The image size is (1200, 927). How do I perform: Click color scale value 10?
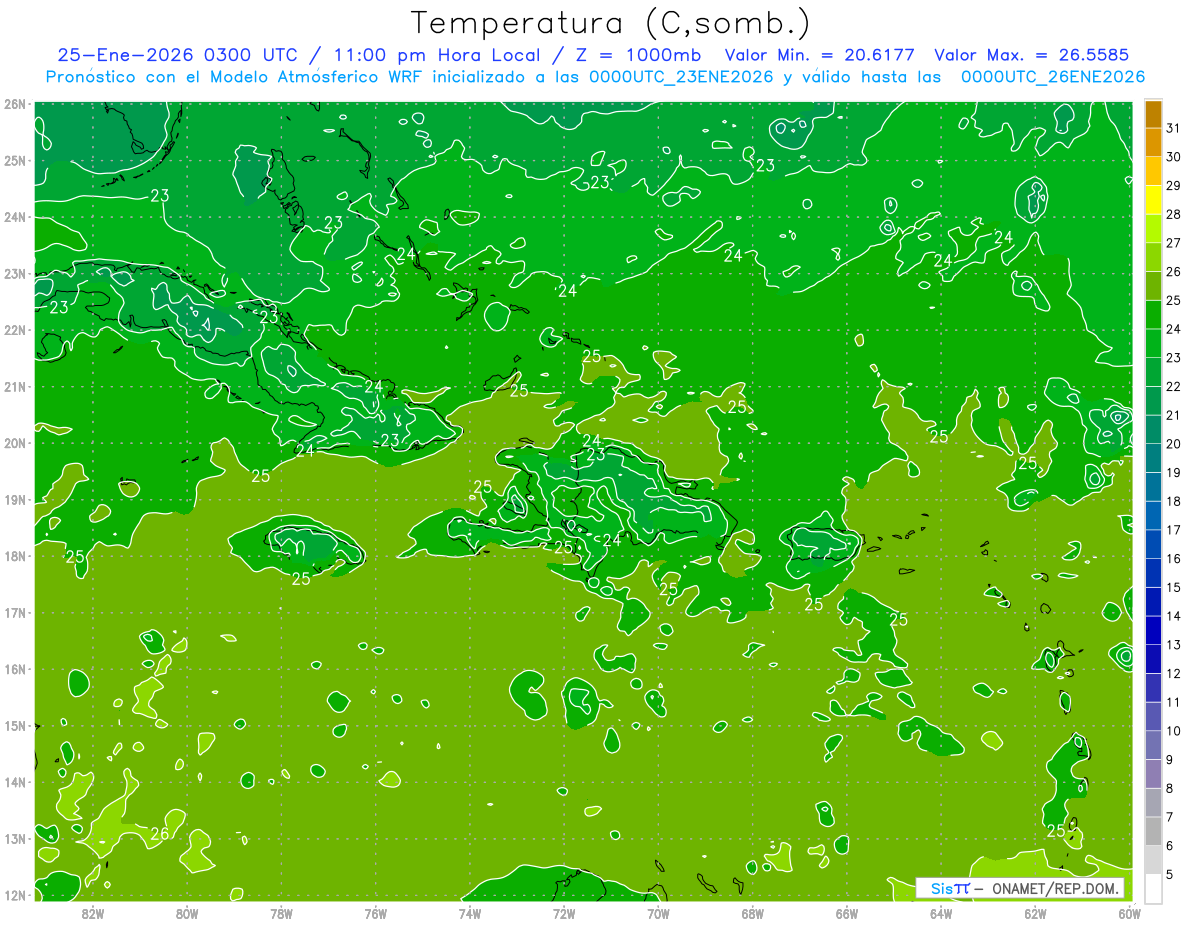click(x=1173, y=730)
